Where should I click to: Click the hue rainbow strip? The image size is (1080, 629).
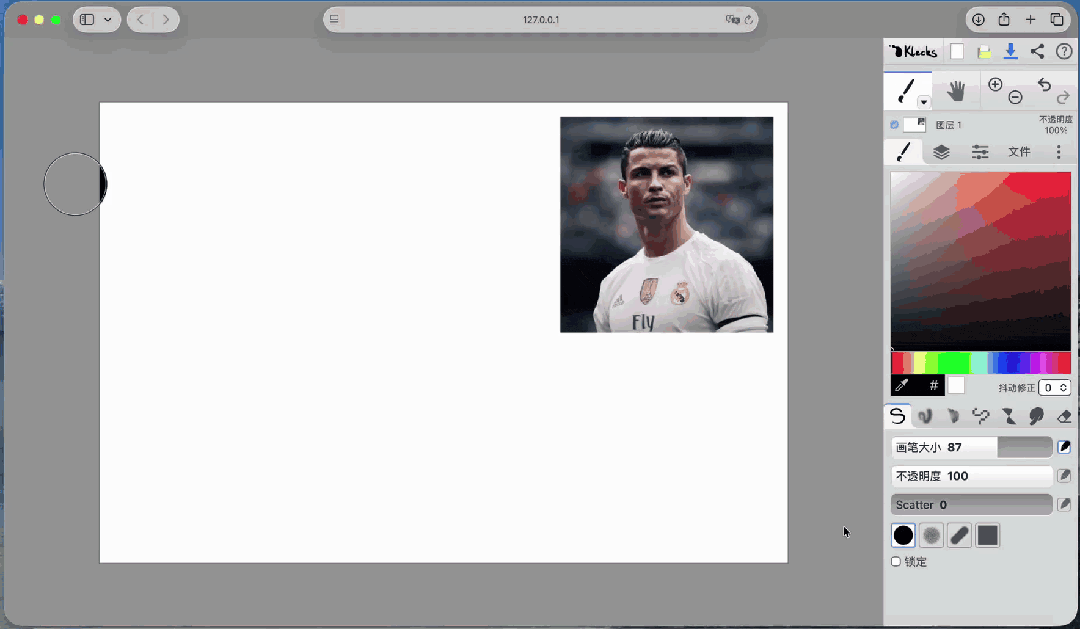[x=981, y=362]
